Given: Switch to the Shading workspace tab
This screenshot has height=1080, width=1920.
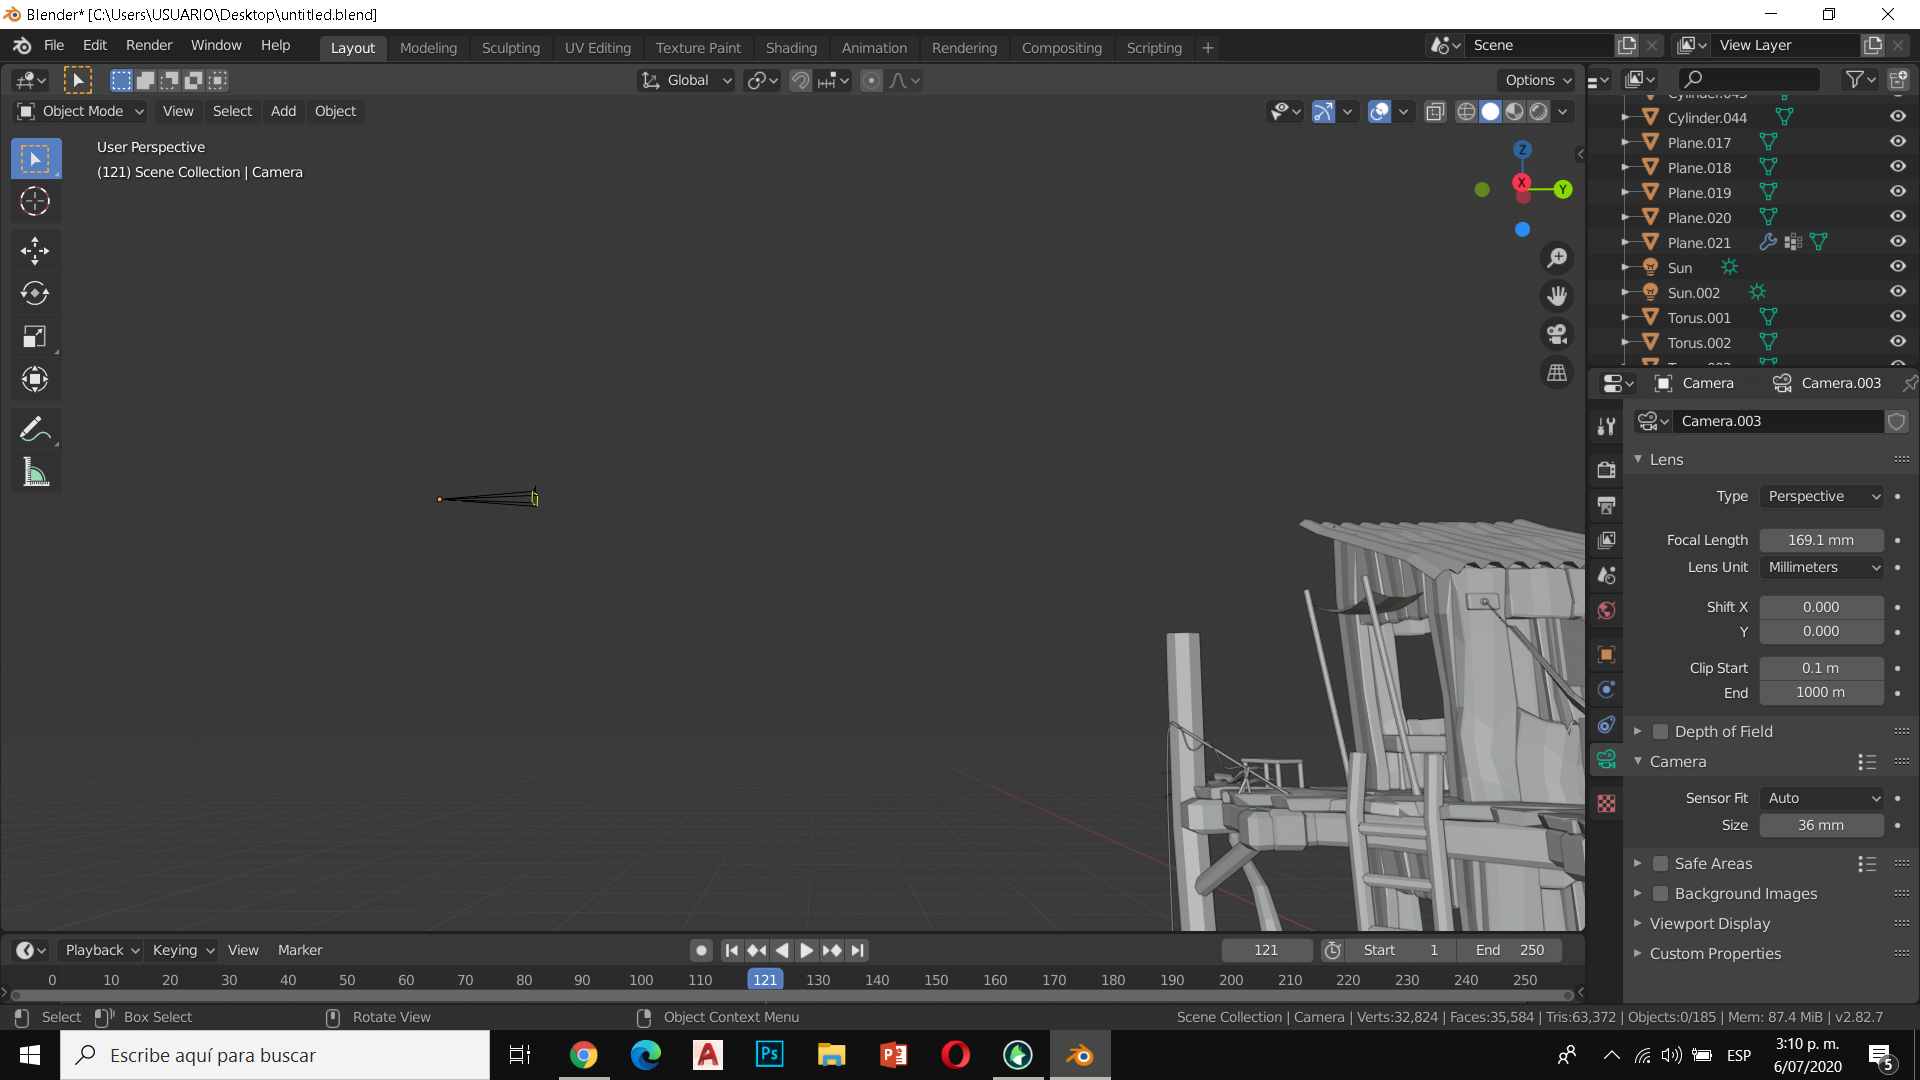Looking at the screenshot, I should coord(791,48).
